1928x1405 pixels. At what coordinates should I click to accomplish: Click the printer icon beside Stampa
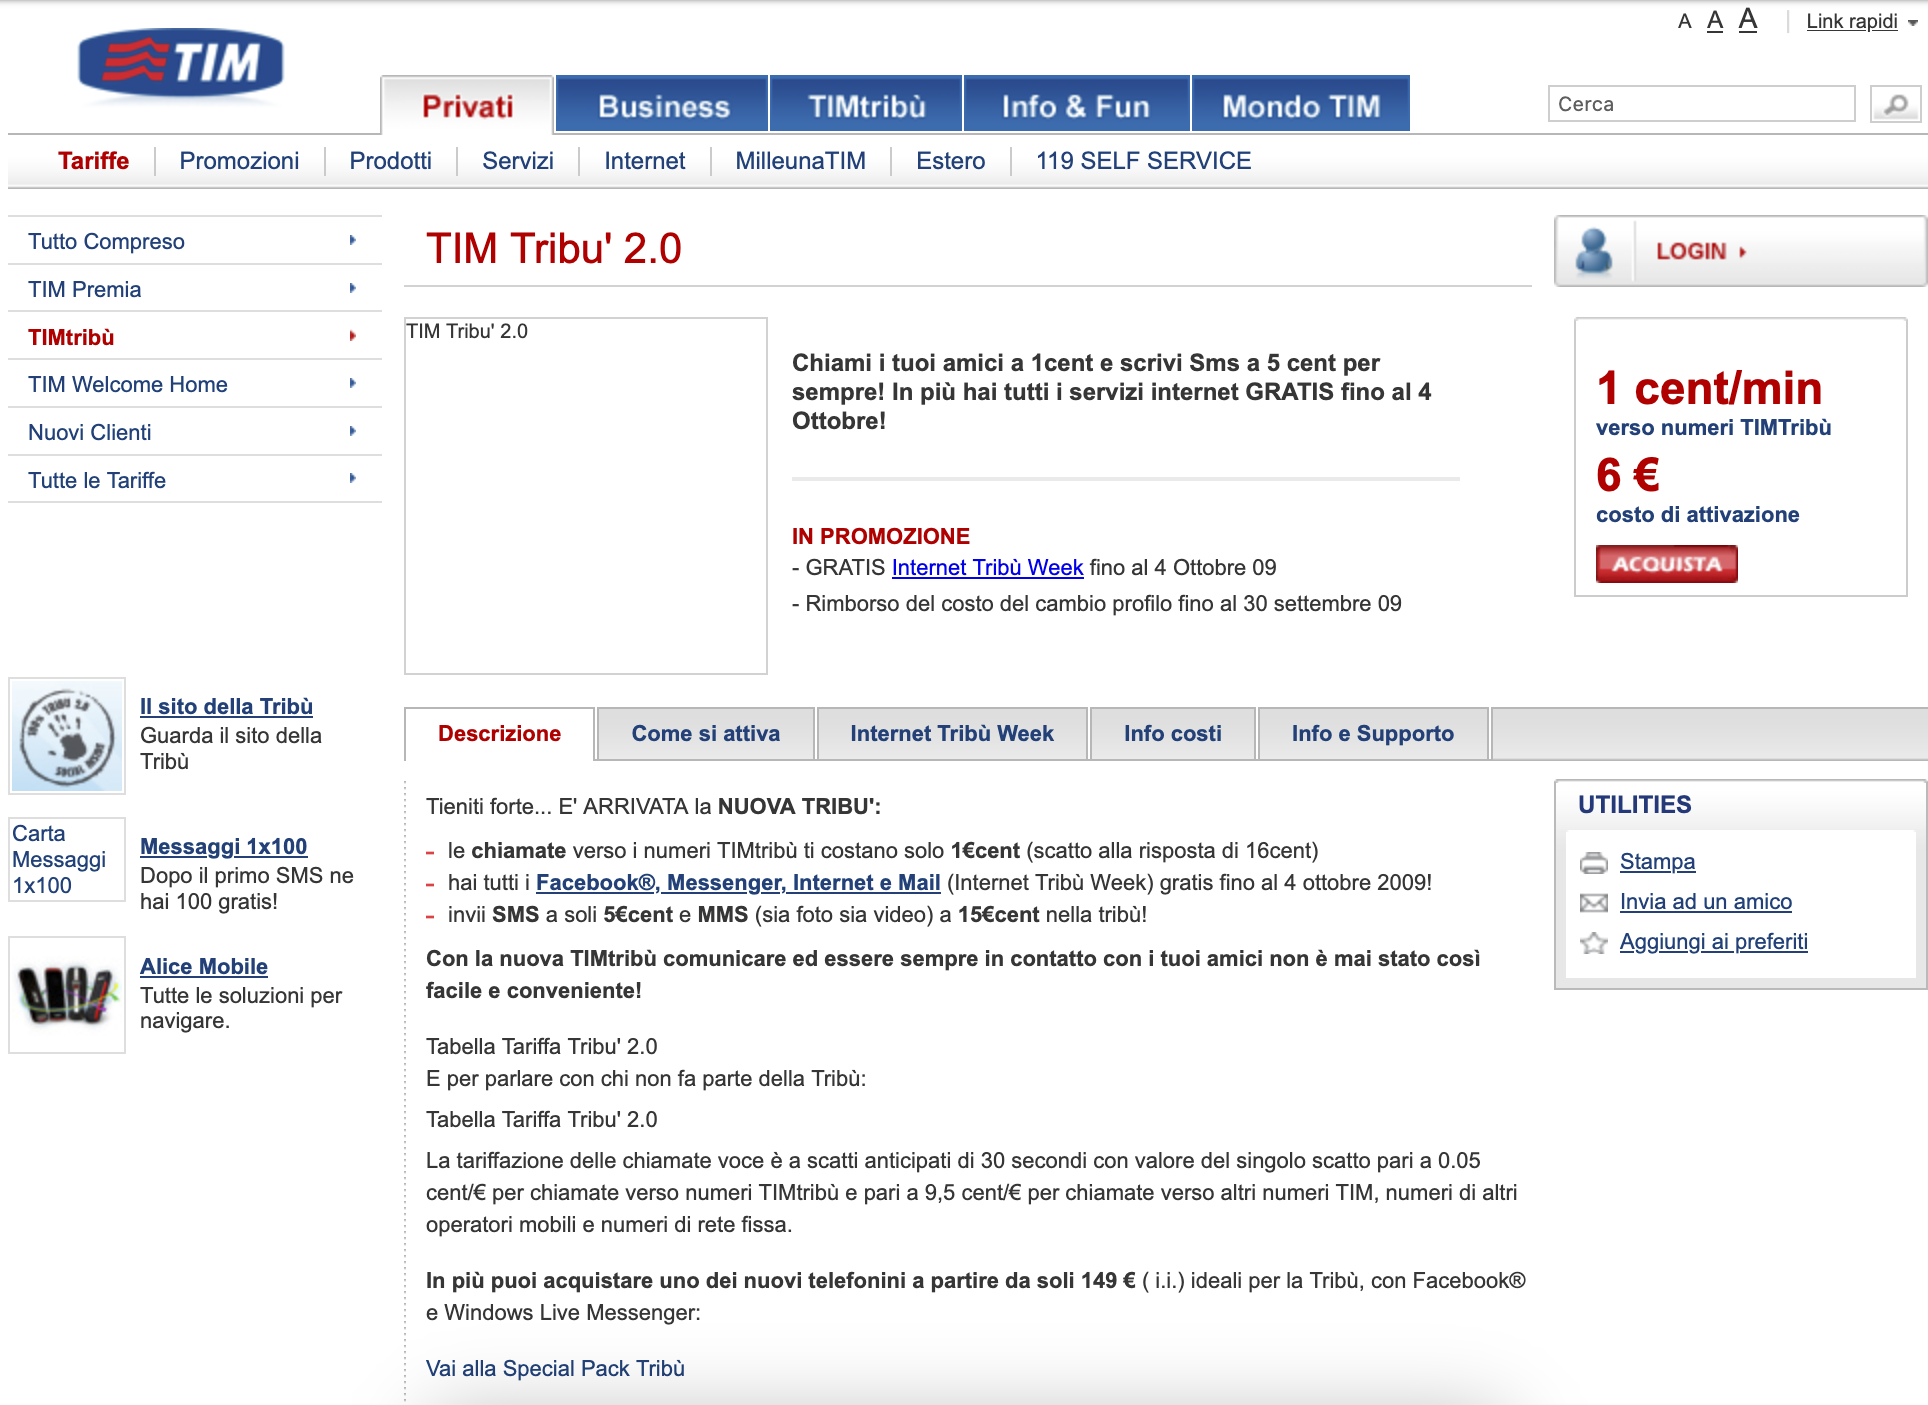coord(1594,863)
